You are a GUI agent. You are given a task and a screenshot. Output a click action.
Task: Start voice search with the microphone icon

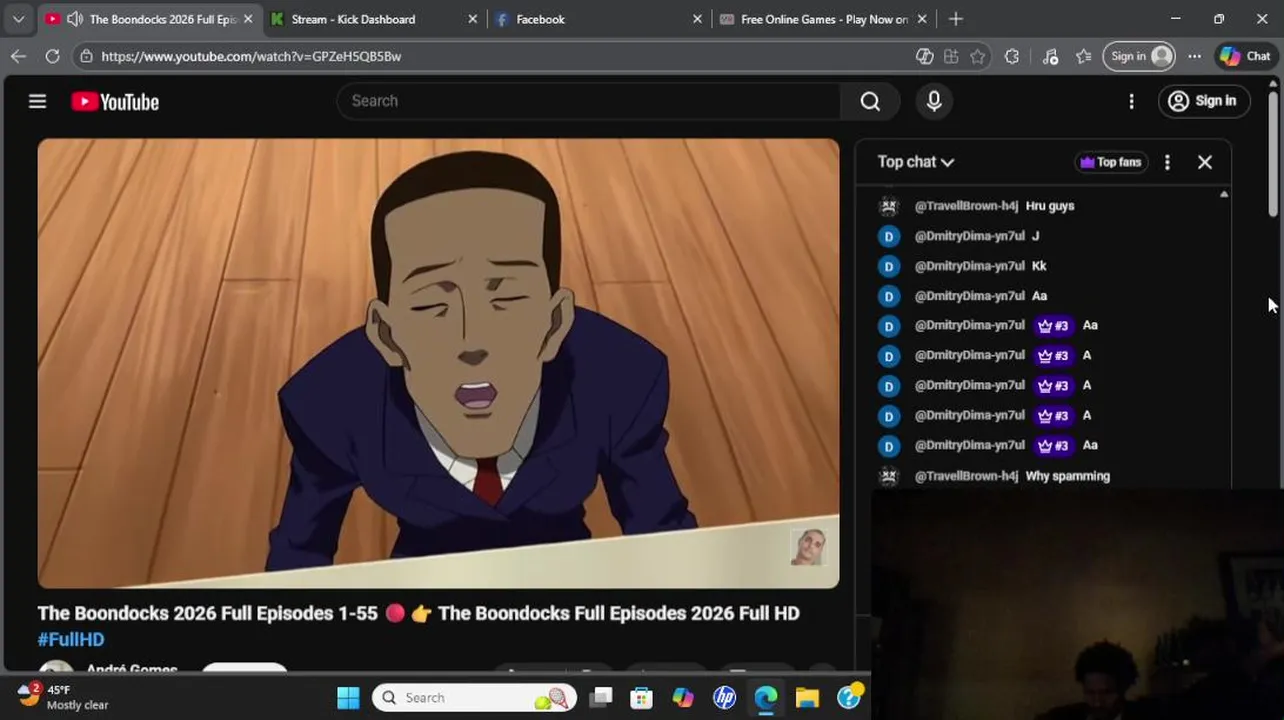(934, 101)
